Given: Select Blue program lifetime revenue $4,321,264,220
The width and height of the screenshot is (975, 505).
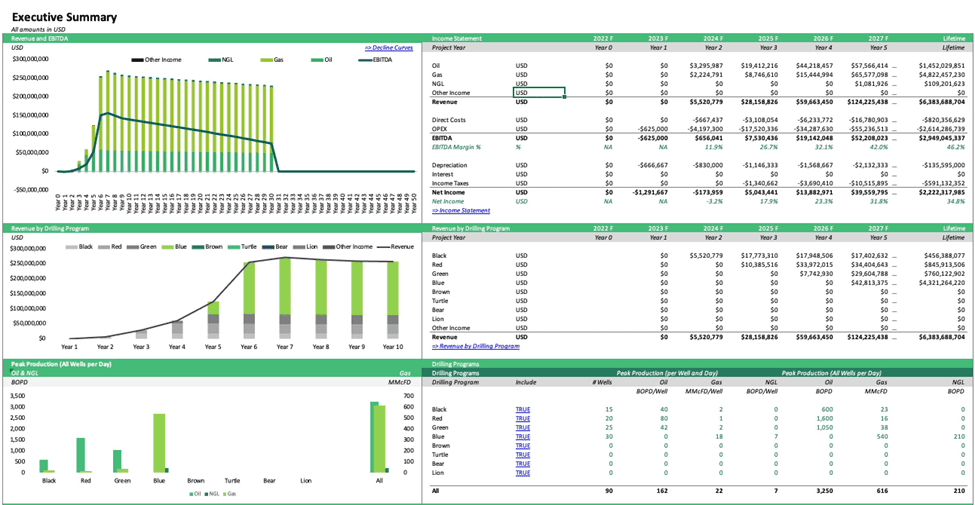Looking at the screenshot, I should (941, 283).
